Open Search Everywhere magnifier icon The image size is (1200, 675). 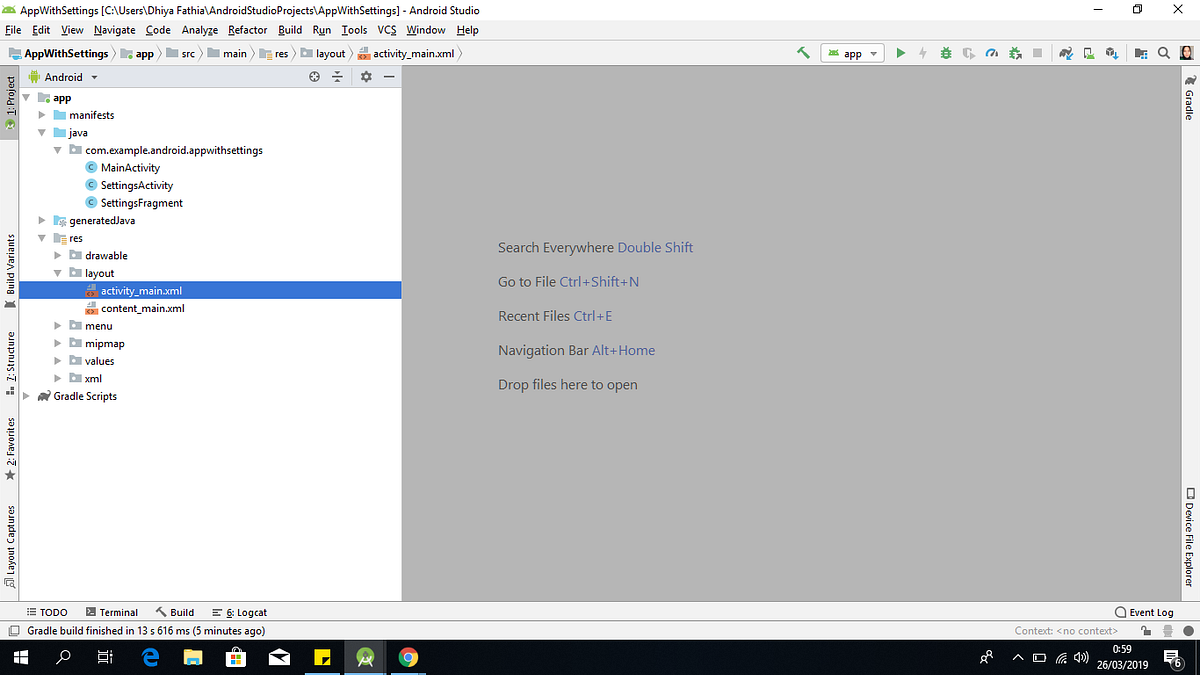point(1163,52)
